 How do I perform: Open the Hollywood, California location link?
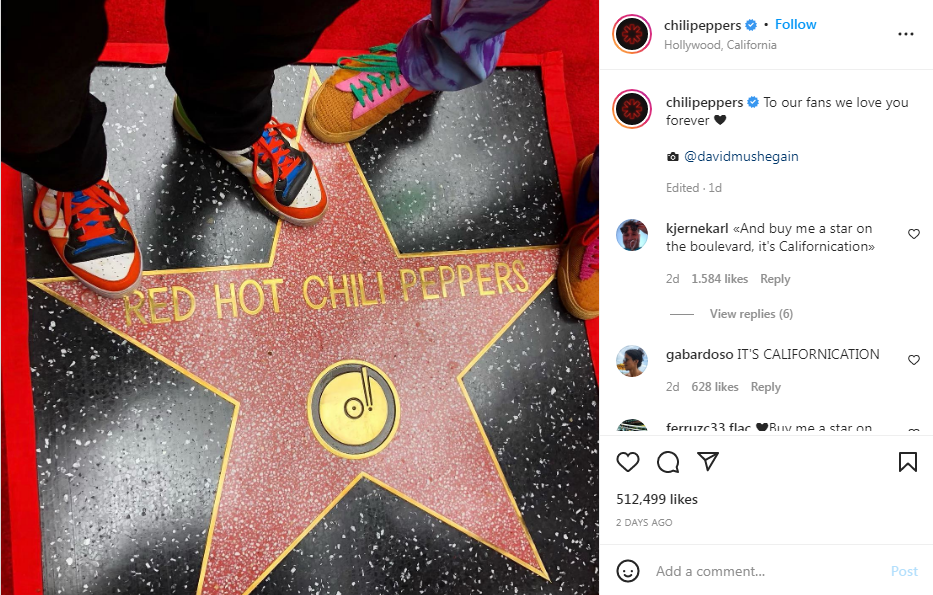pyautogui.click(x=720, y=45)
